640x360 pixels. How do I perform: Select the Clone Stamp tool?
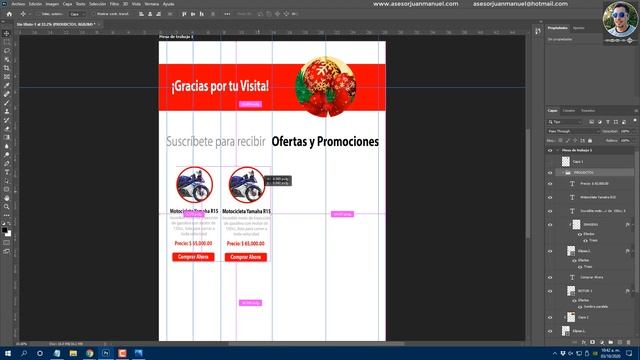click(x=7, y=111)
